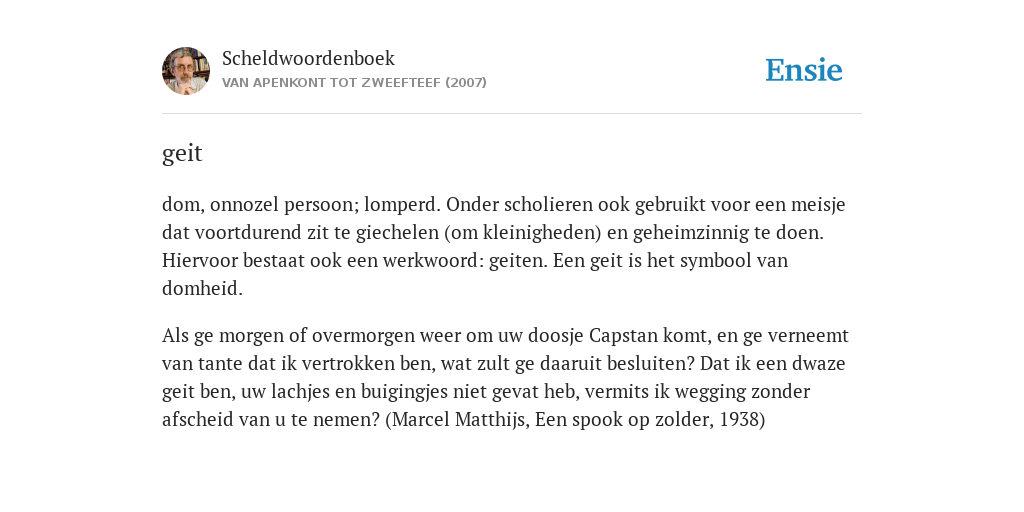
Task: Click the verb 'geiten' after 'werkwoord:'
Action: tap(518, 261)
